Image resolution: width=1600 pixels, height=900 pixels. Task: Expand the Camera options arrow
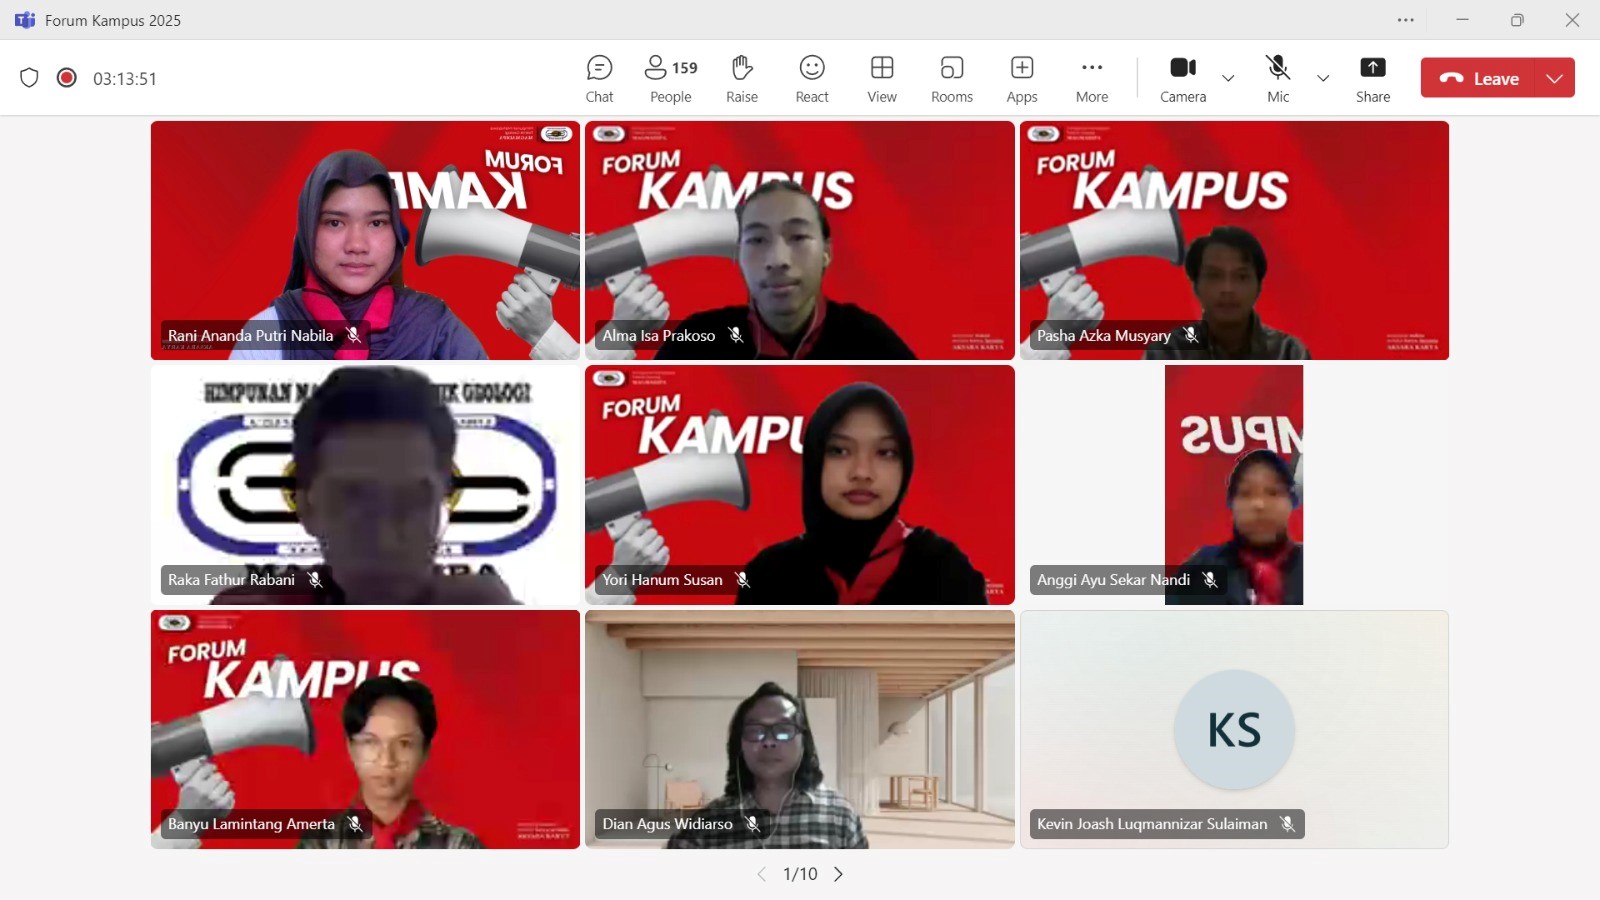(x=1228, y=78)
